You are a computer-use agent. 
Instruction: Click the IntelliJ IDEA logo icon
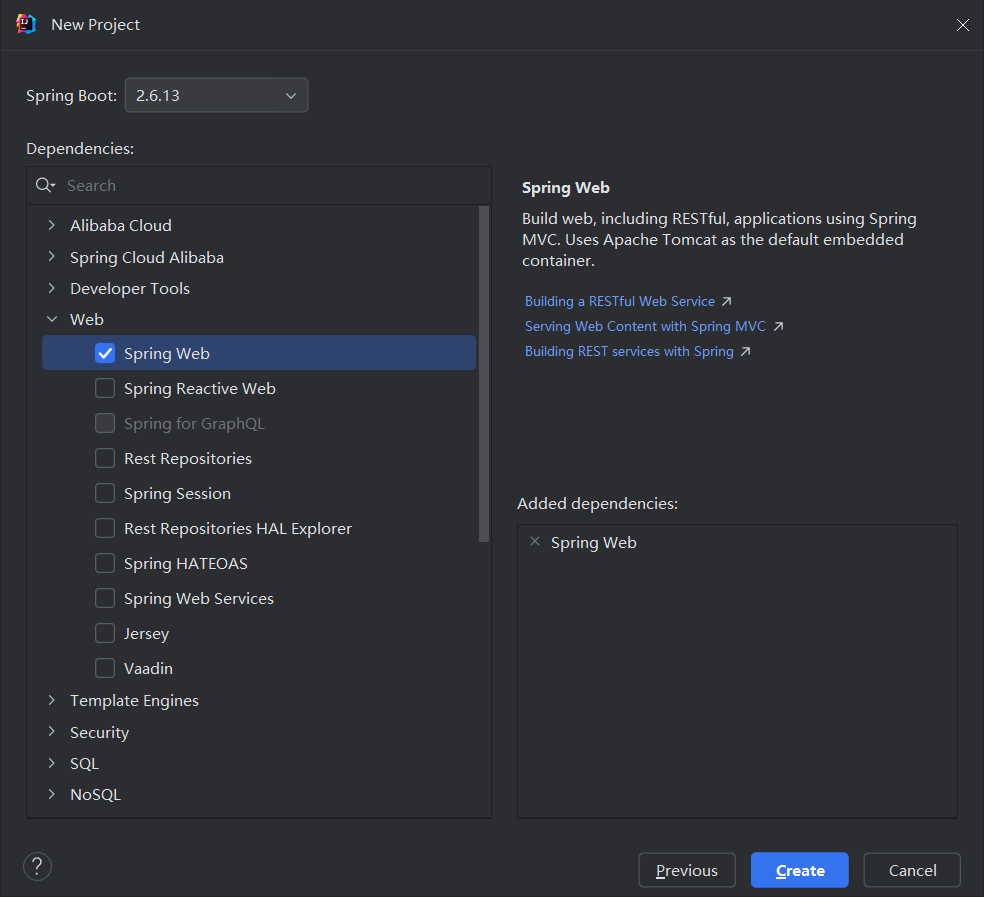(x=26, y=24)
